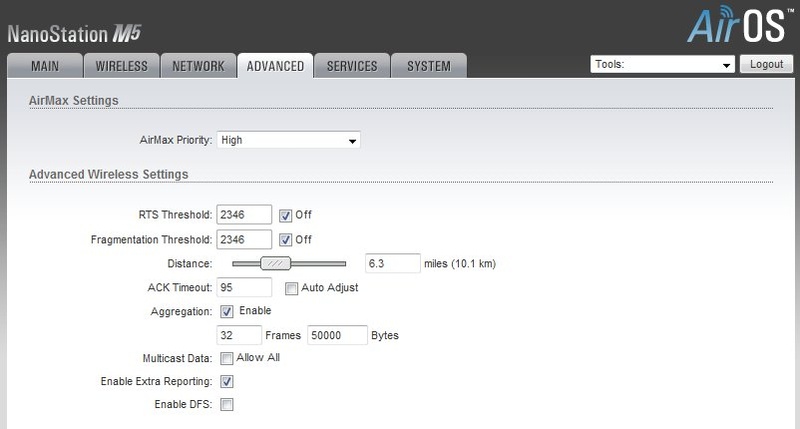The width and height of the screenshot is (800, 429).
Task: Toggle the Aggregation Enable checkbox
Action: point(227,311)
